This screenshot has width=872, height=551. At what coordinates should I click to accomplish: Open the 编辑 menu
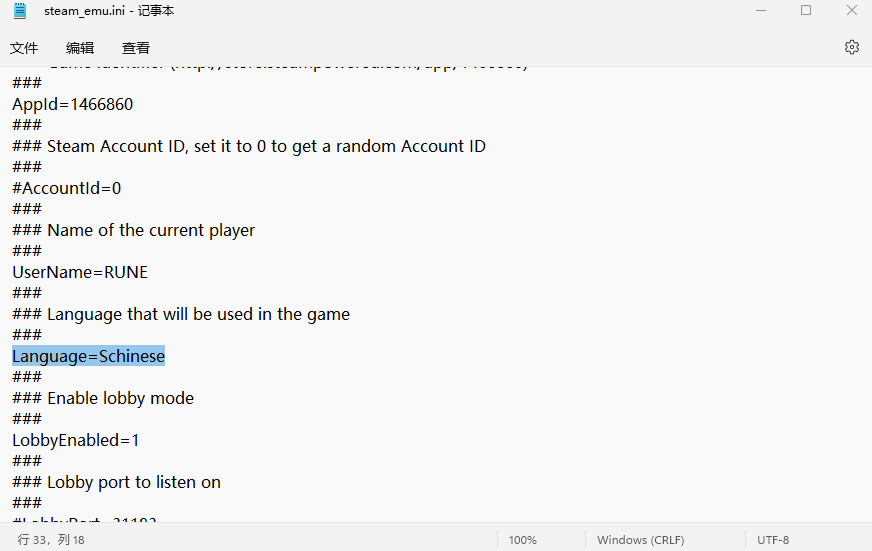[80, 48]
